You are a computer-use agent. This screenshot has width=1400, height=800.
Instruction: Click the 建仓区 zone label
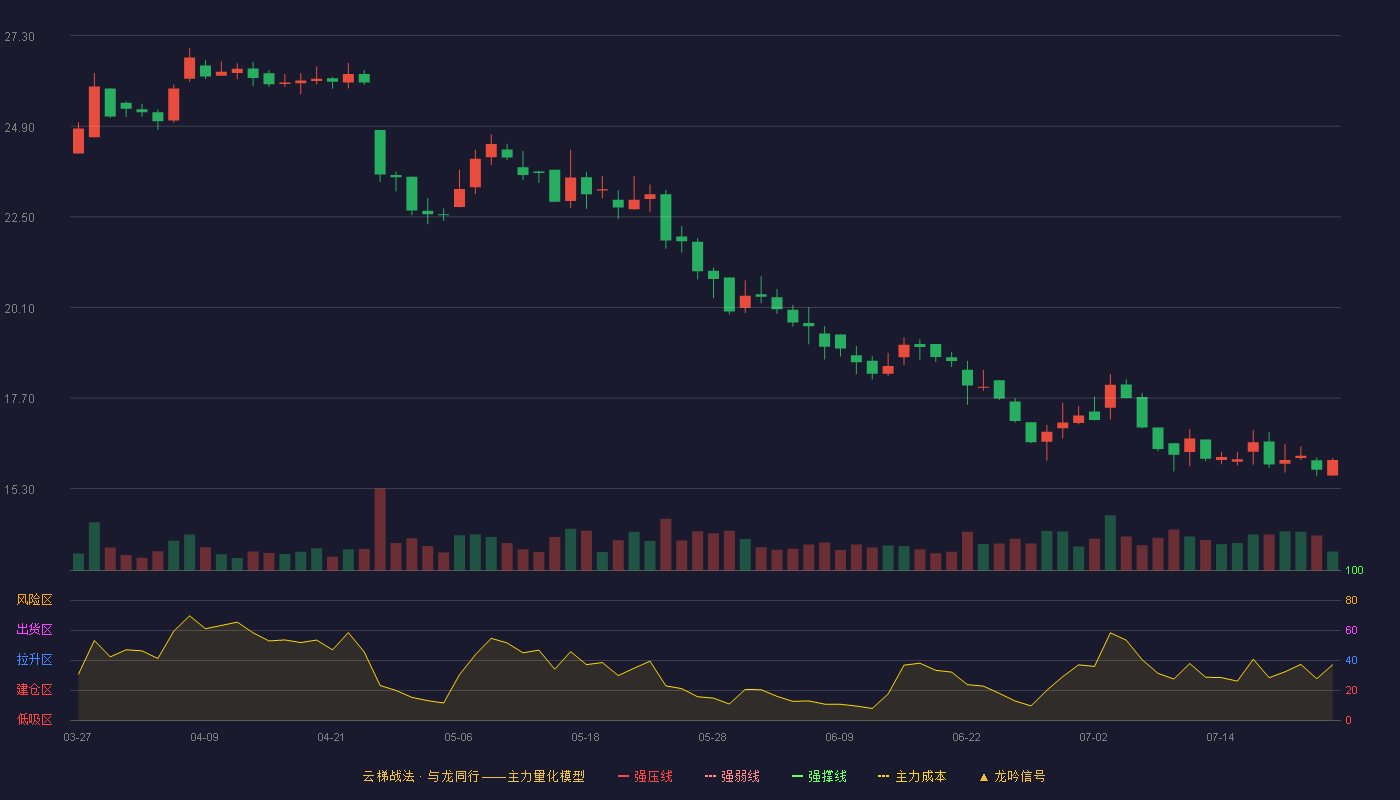(34, 690)
